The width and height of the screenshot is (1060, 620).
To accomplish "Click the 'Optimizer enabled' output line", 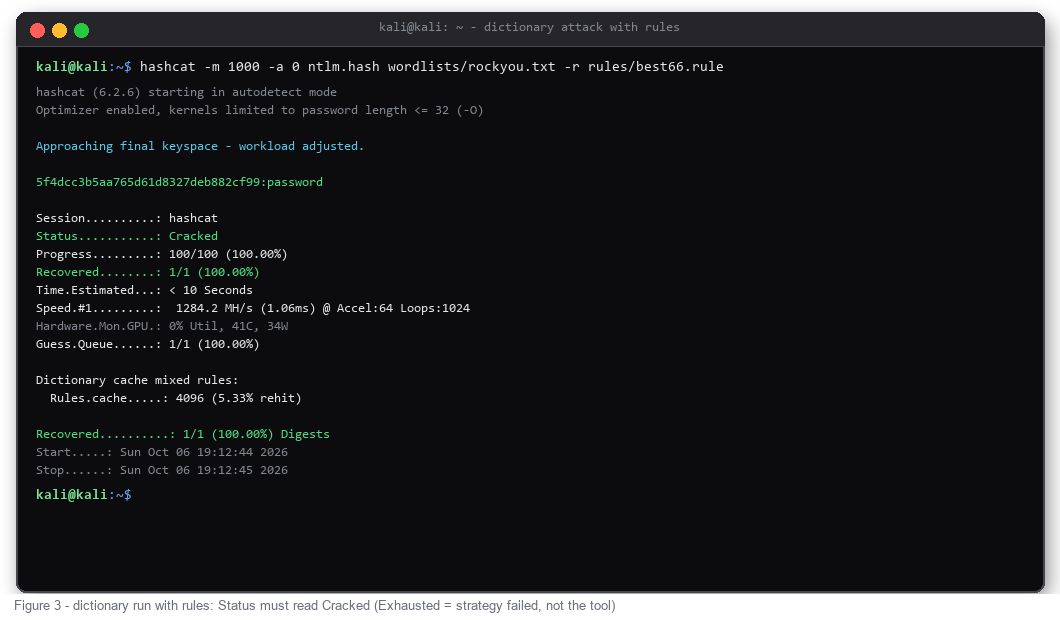I will coord(260,110).
